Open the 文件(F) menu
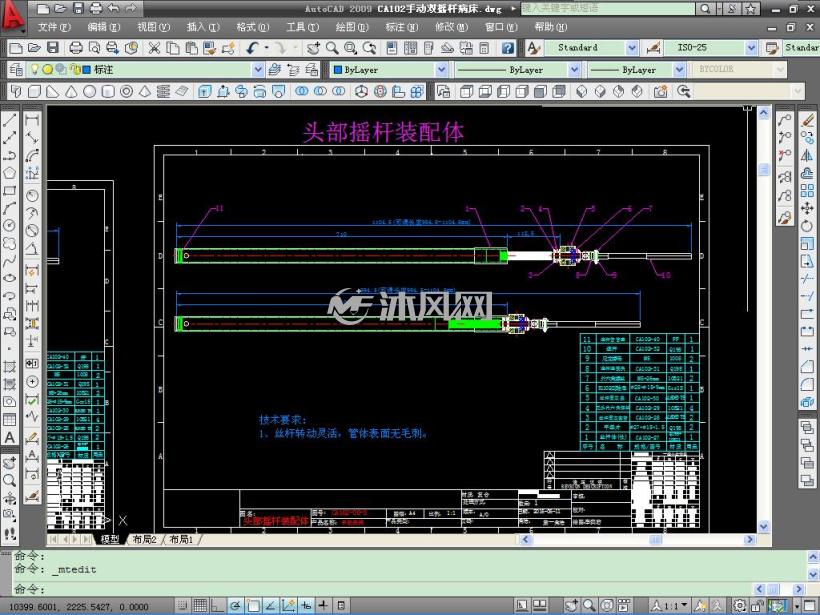 point(54,27)
